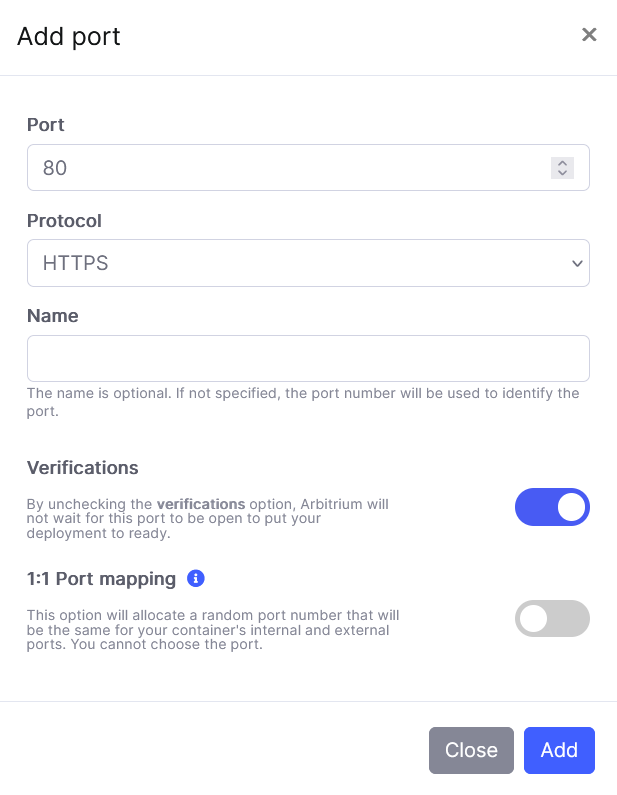The width and height of the screenshot is (617, 795).
Task: Click into the empty Name input field
Action: coord(307,358)
